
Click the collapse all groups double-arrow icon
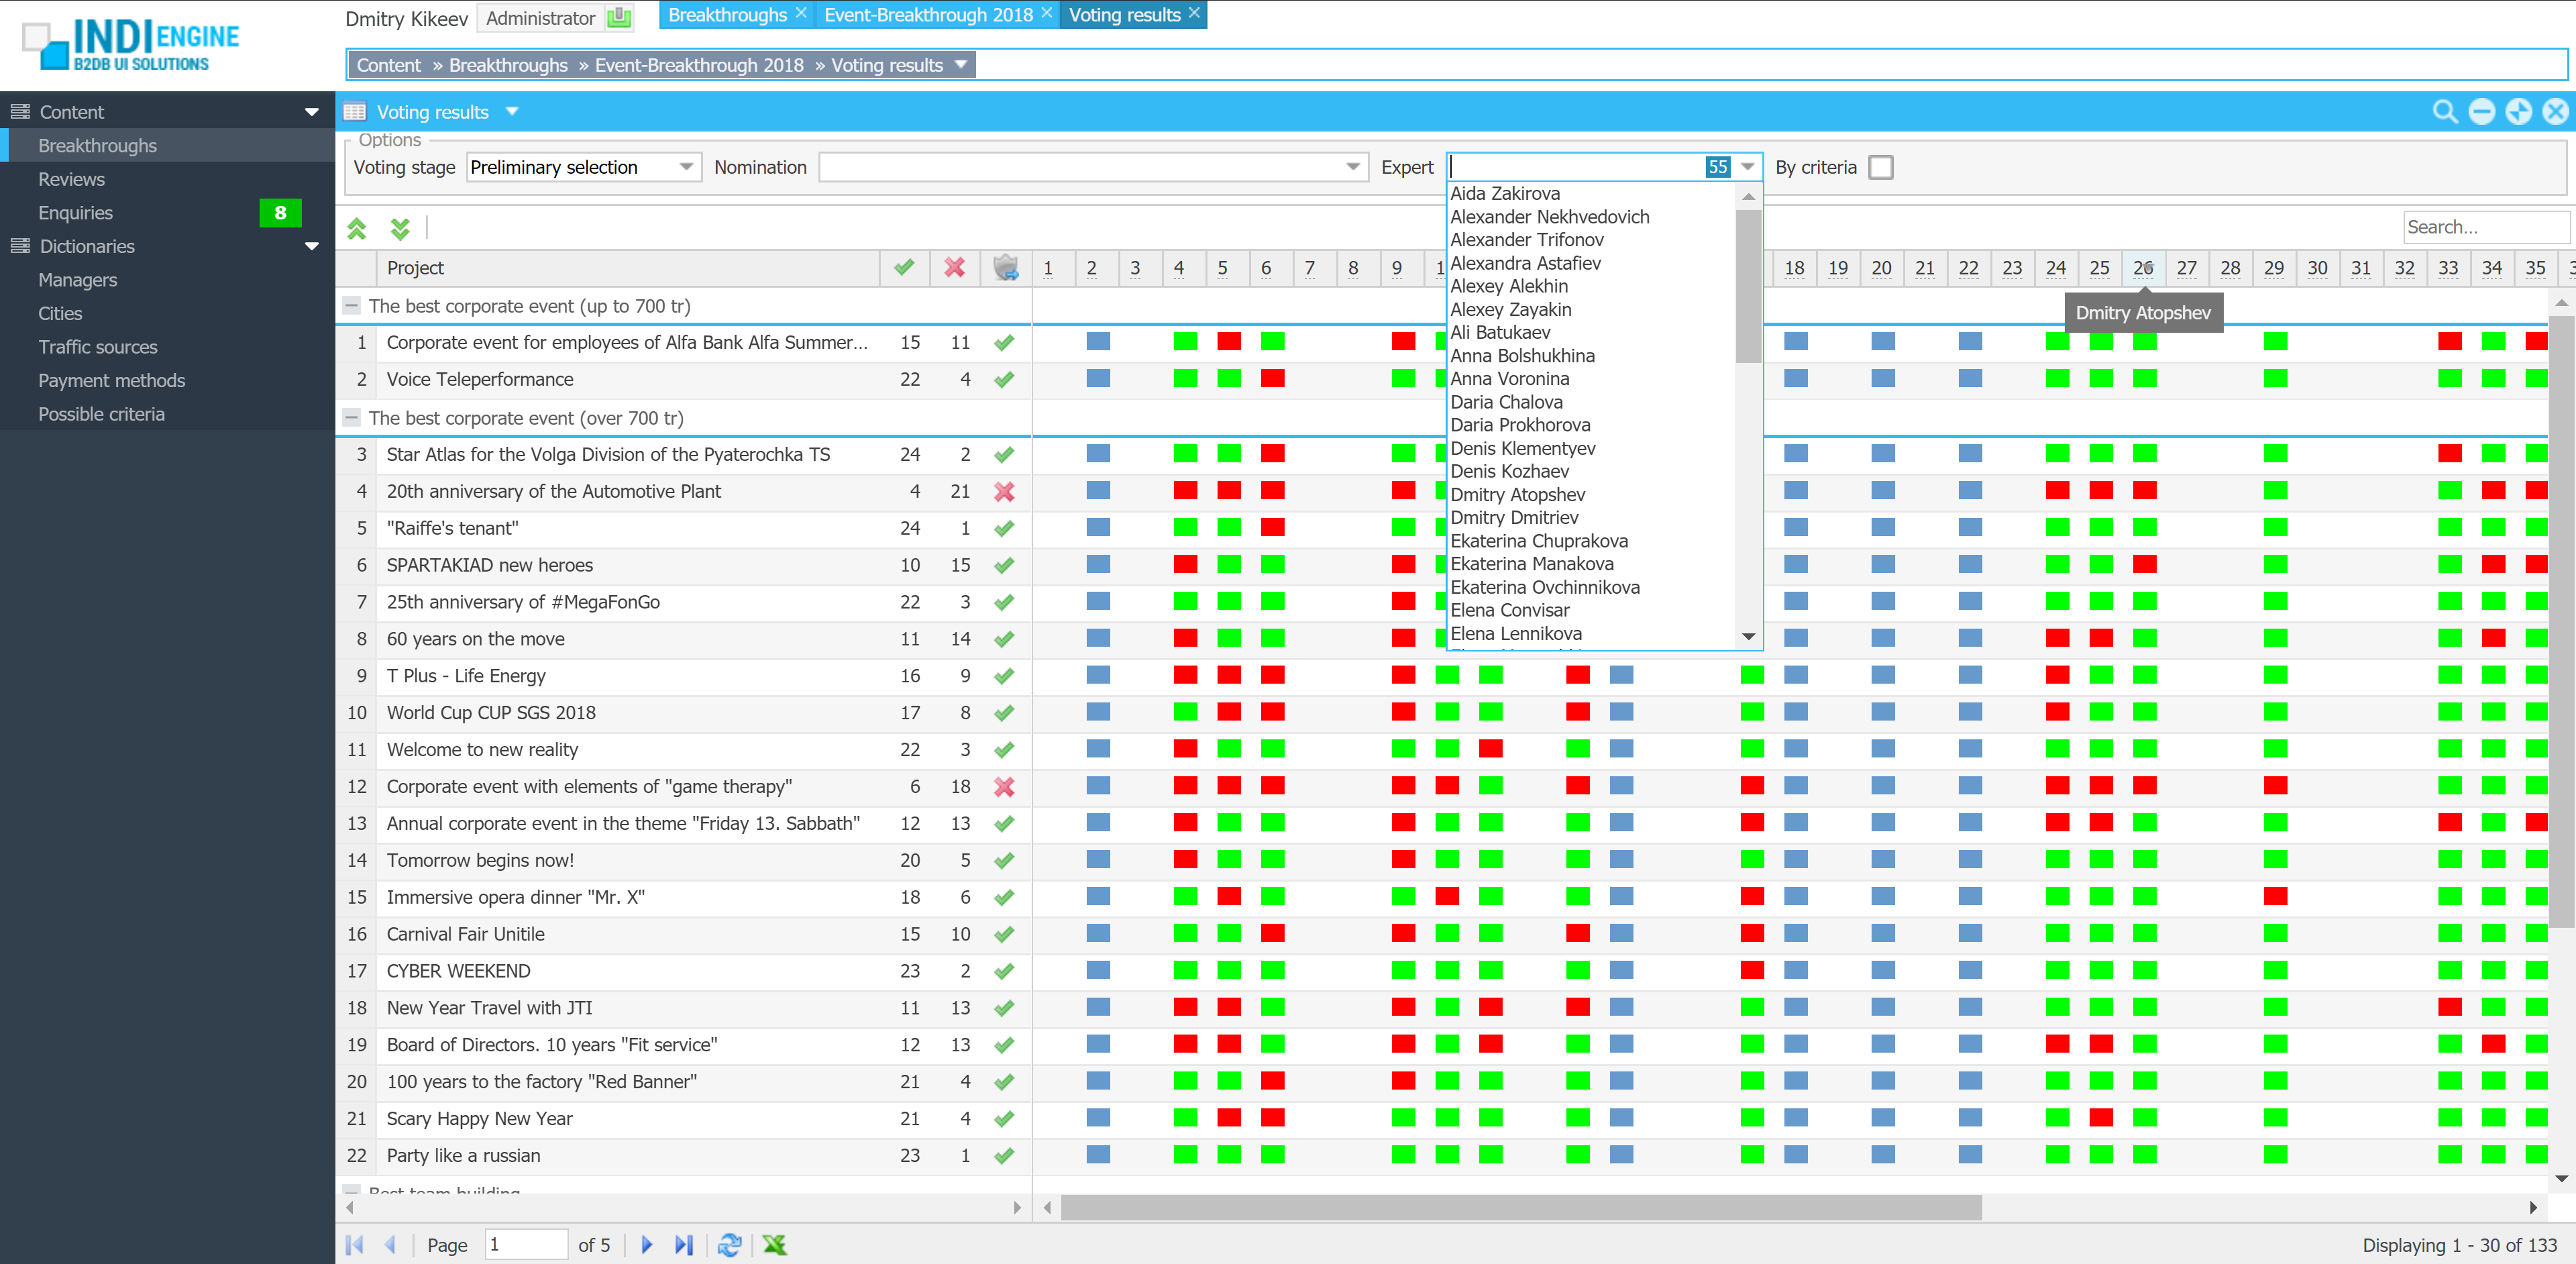coord(357,228)
